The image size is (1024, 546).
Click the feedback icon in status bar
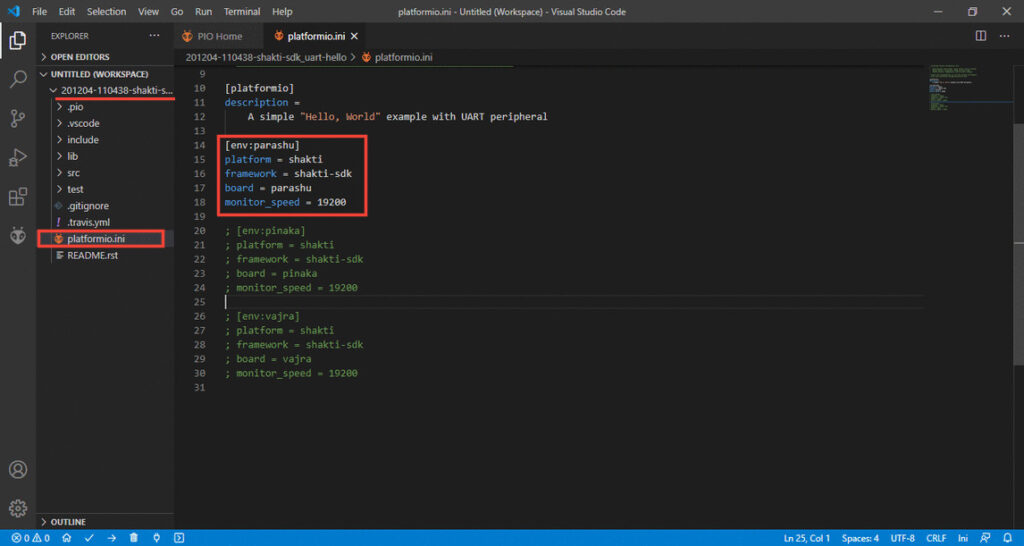click(985, 538)
